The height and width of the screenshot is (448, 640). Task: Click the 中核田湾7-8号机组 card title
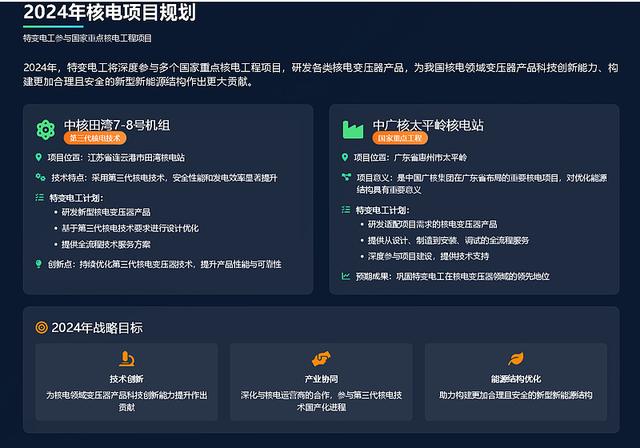pos(117,125)
